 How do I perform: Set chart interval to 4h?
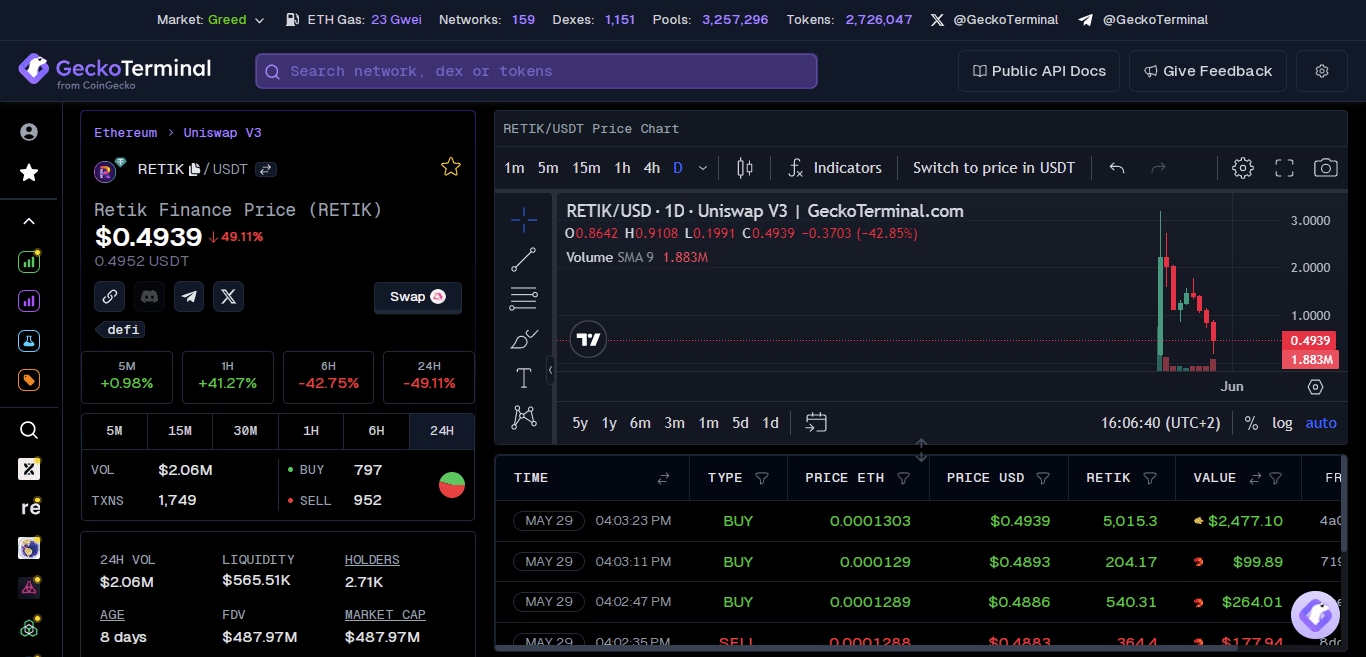pos(652,168)
